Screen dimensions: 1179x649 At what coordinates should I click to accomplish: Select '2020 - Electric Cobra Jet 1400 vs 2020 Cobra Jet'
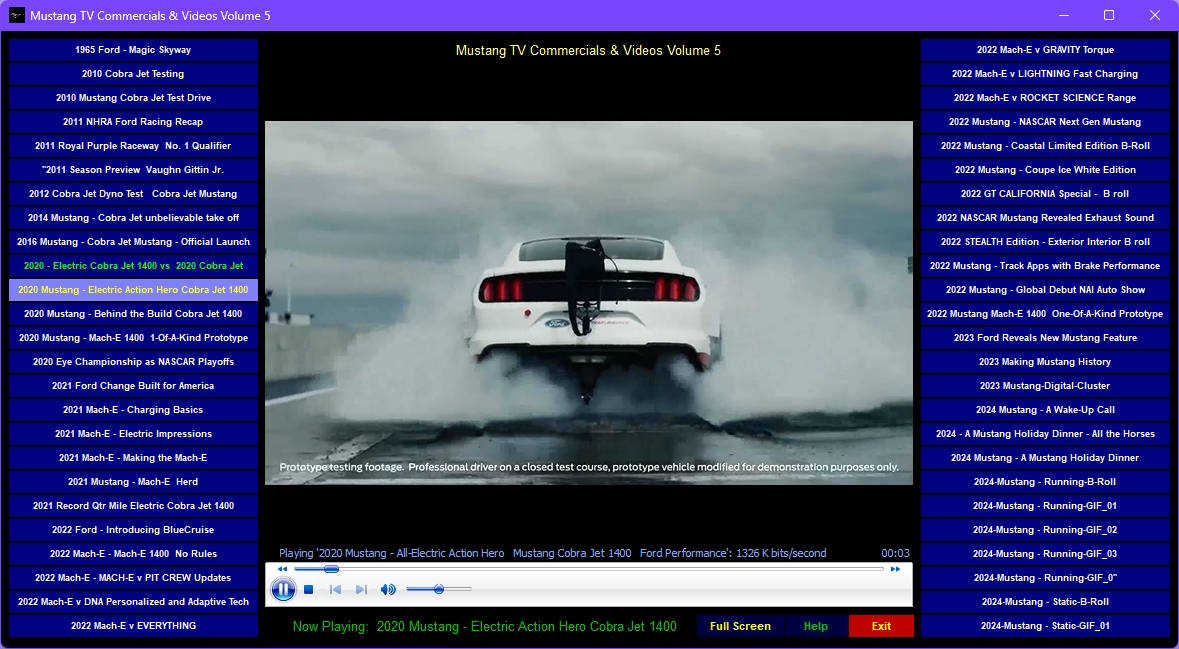pyautogui.click(x=133, y=266)
